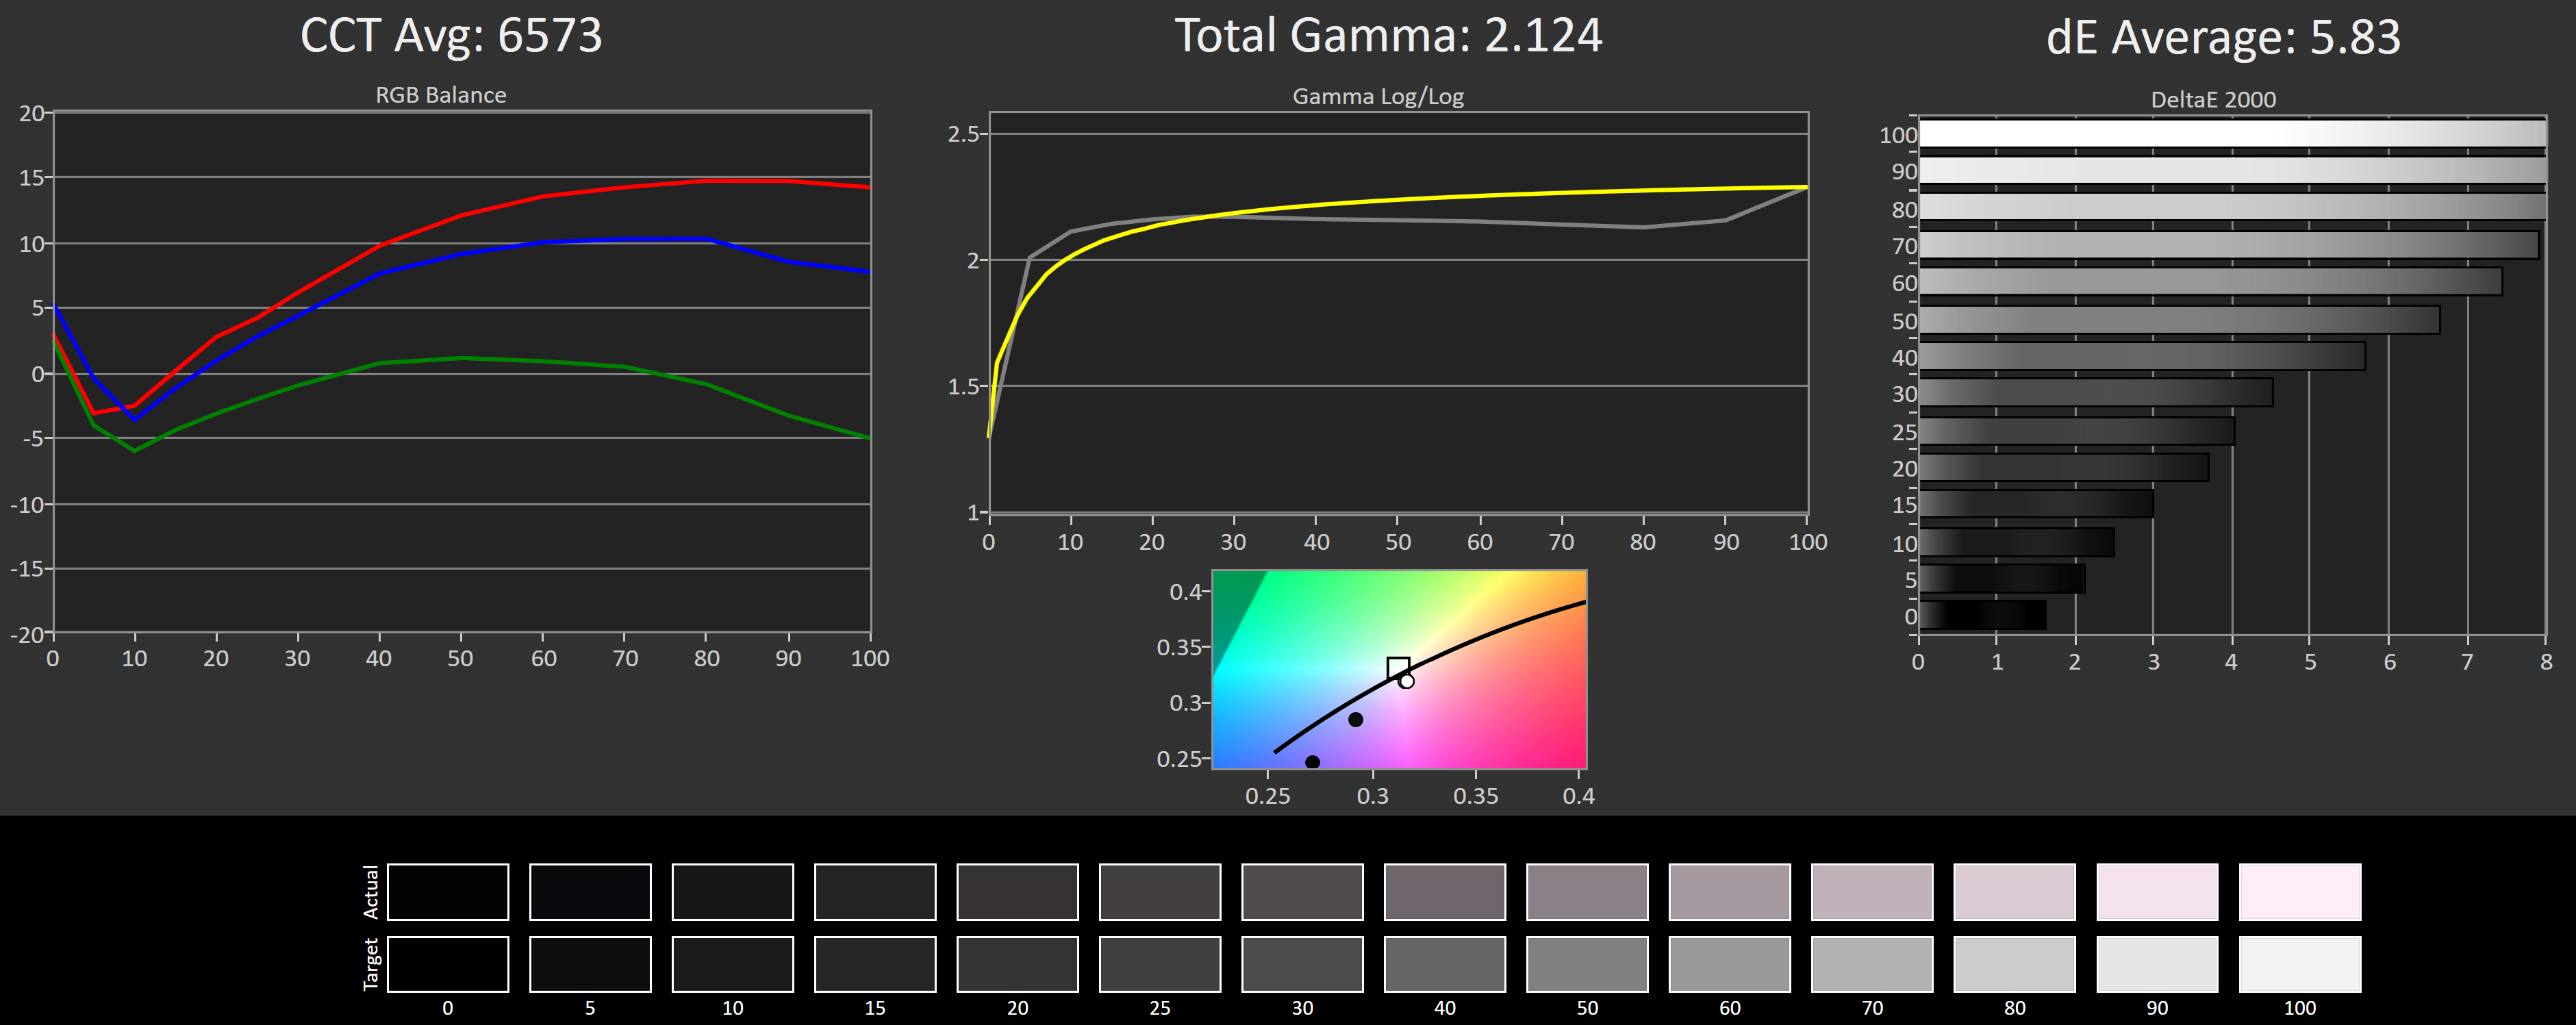Viewport: 2576px width, 1025px height.
Task: Click the white square marker in CIE chart
Action: [1398, 667]
